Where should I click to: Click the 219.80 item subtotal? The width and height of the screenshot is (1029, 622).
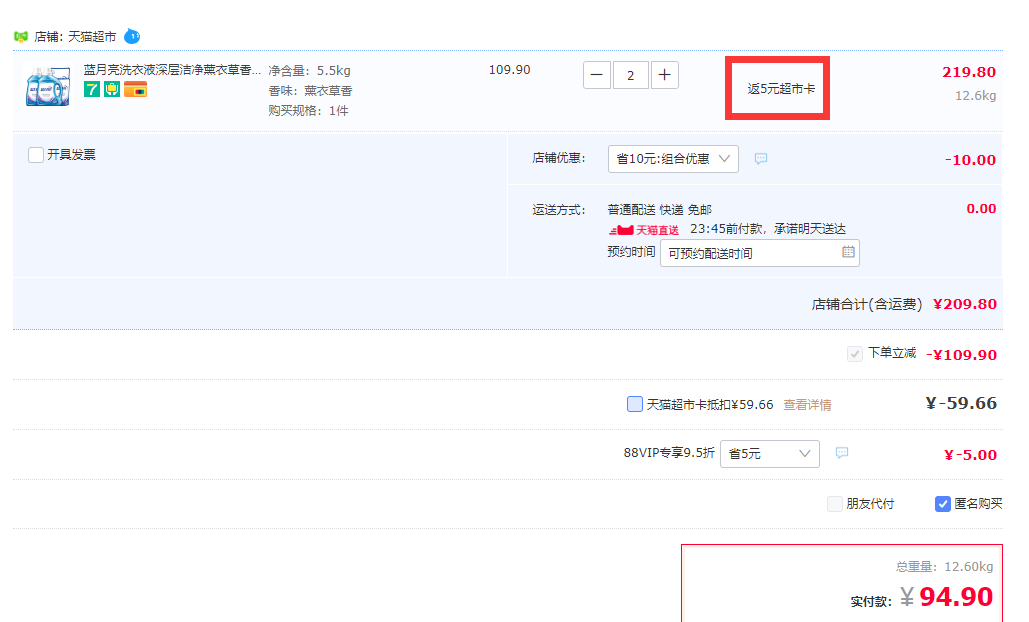coord(969,72)
